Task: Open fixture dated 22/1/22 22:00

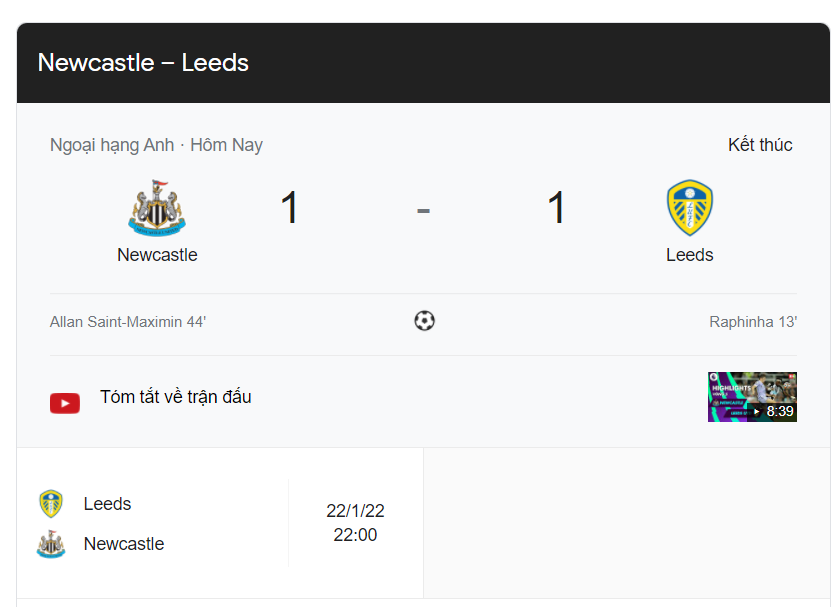Action: 220,523
